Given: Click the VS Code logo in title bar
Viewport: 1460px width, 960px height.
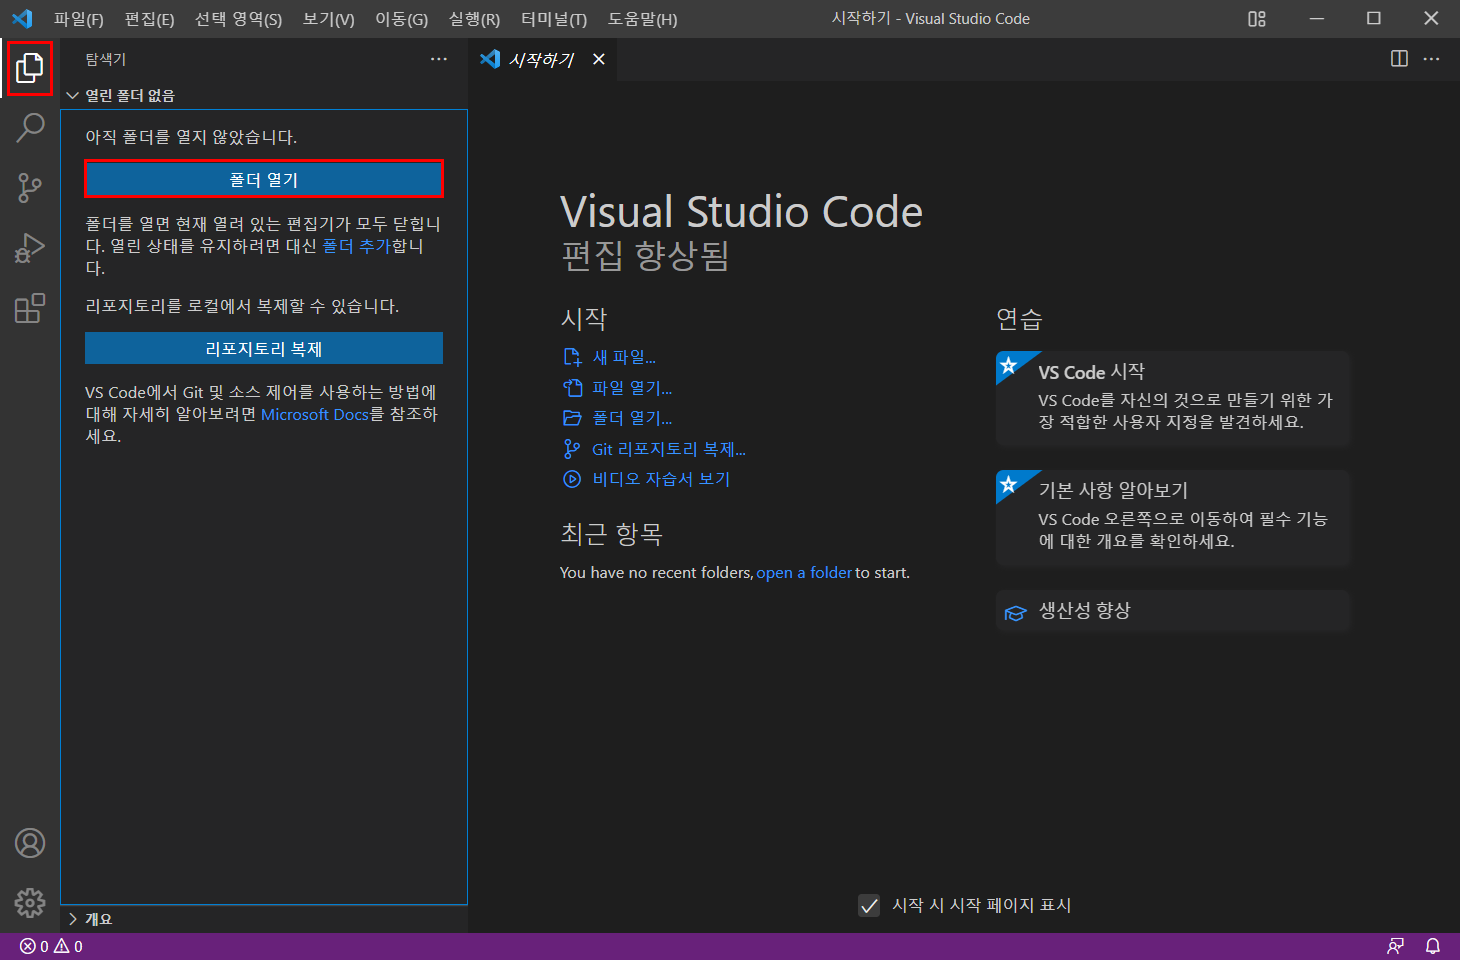Looking at the screenshot, I should point(22,19).
